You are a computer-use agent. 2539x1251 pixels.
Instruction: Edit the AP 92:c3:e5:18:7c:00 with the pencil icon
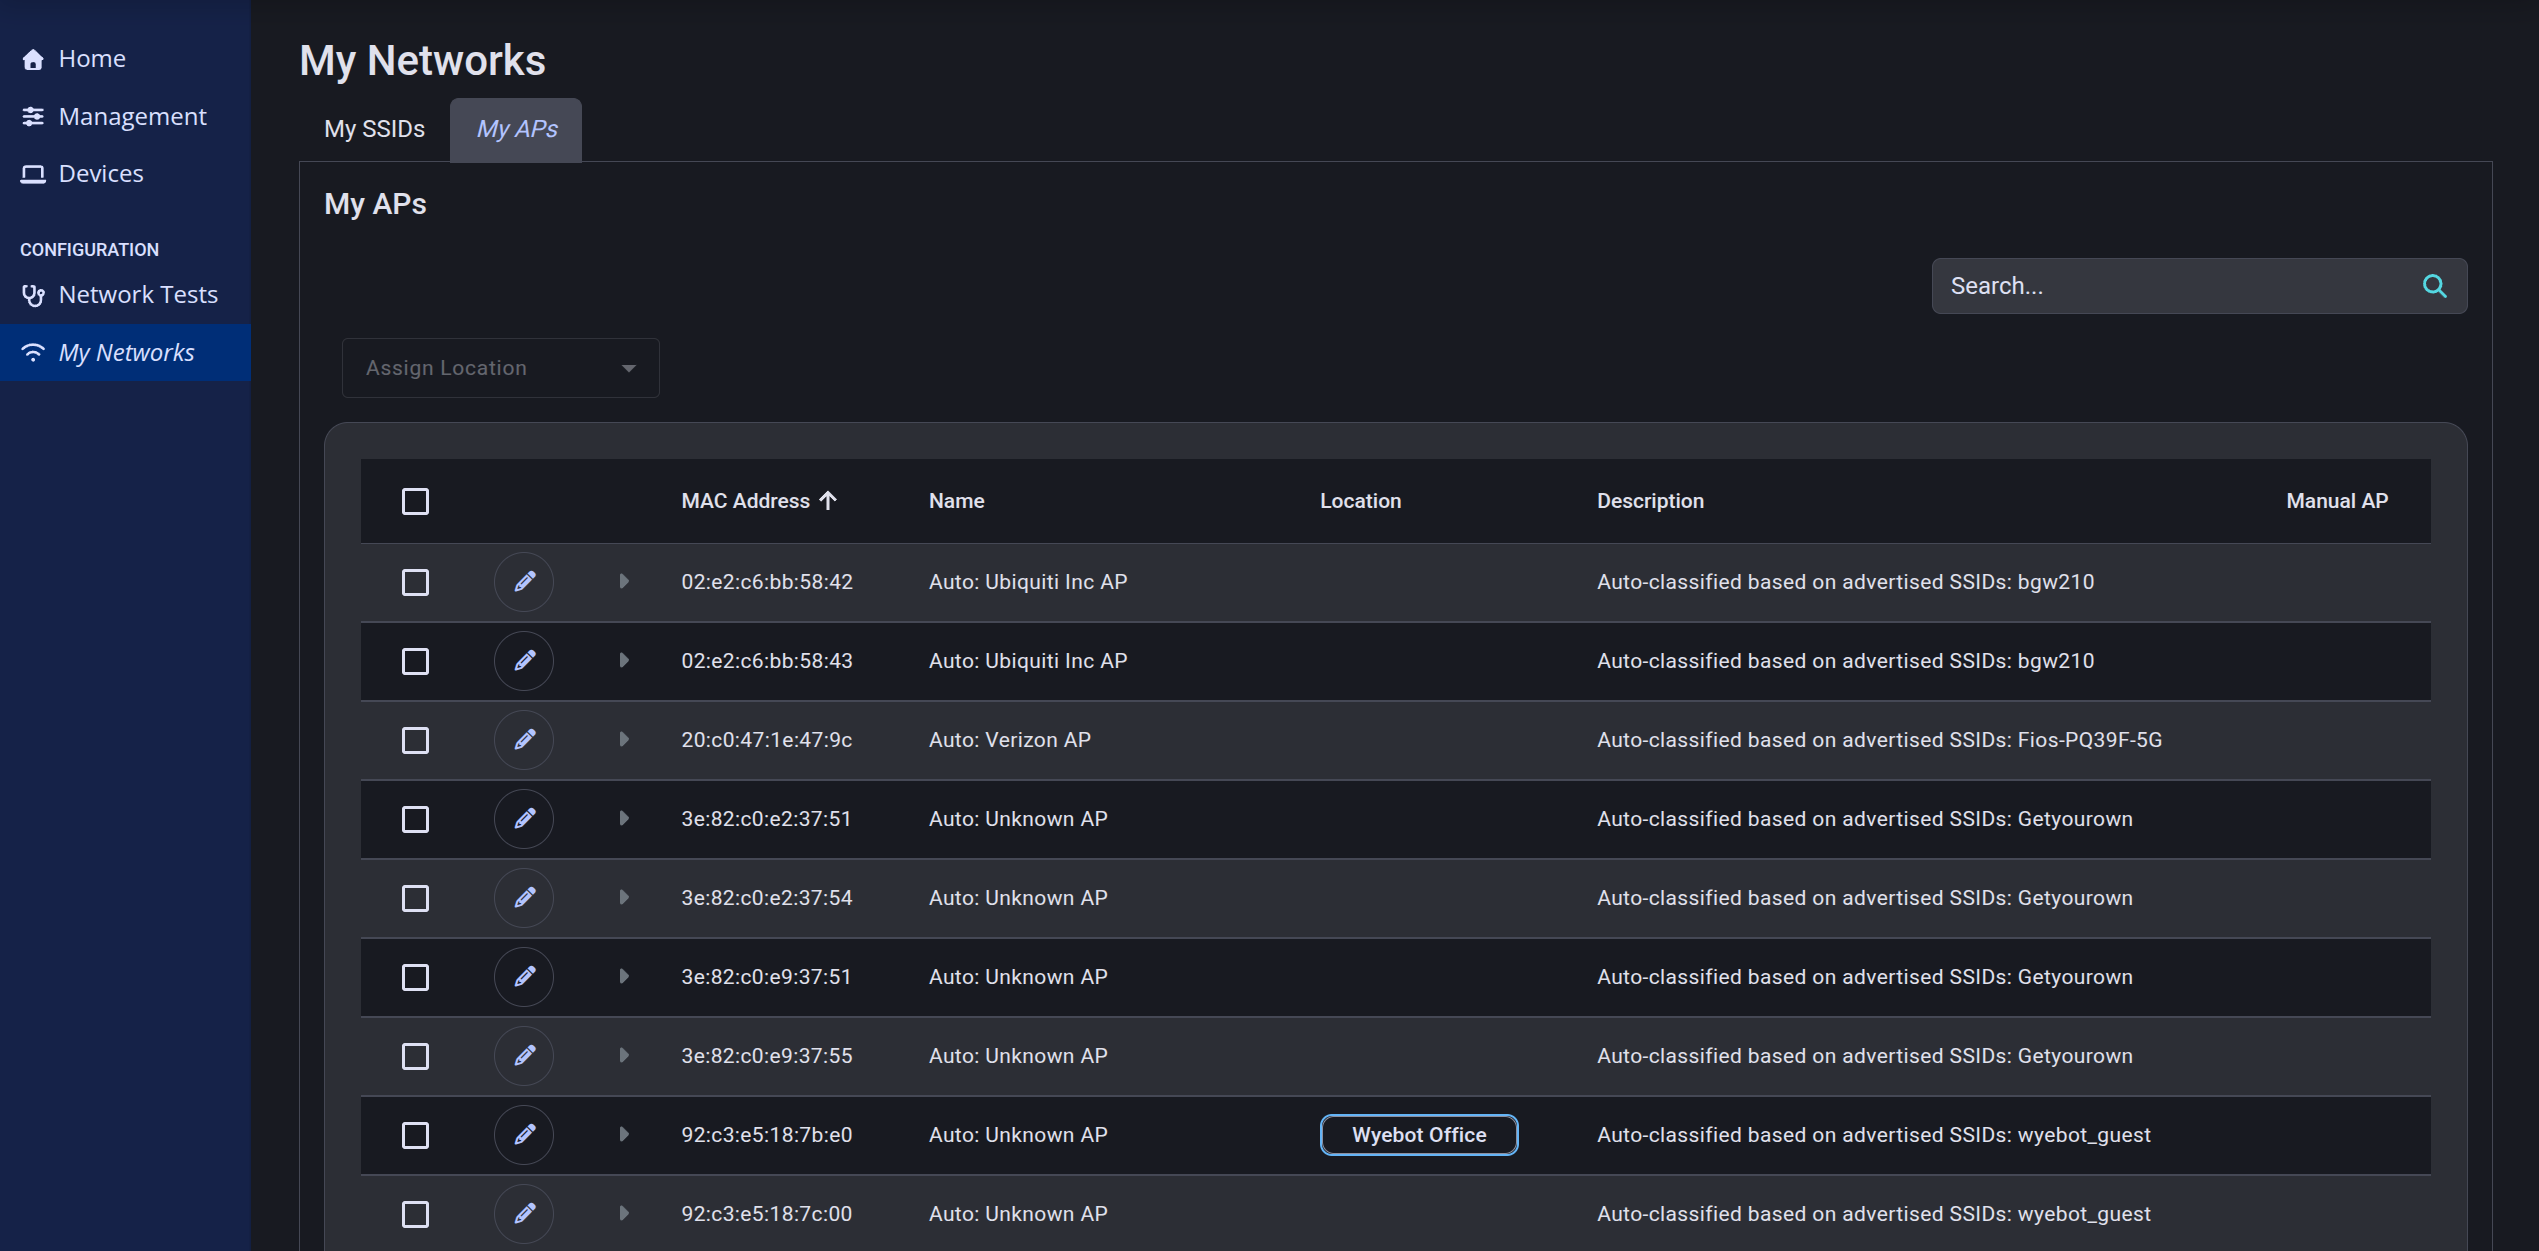524,1214
